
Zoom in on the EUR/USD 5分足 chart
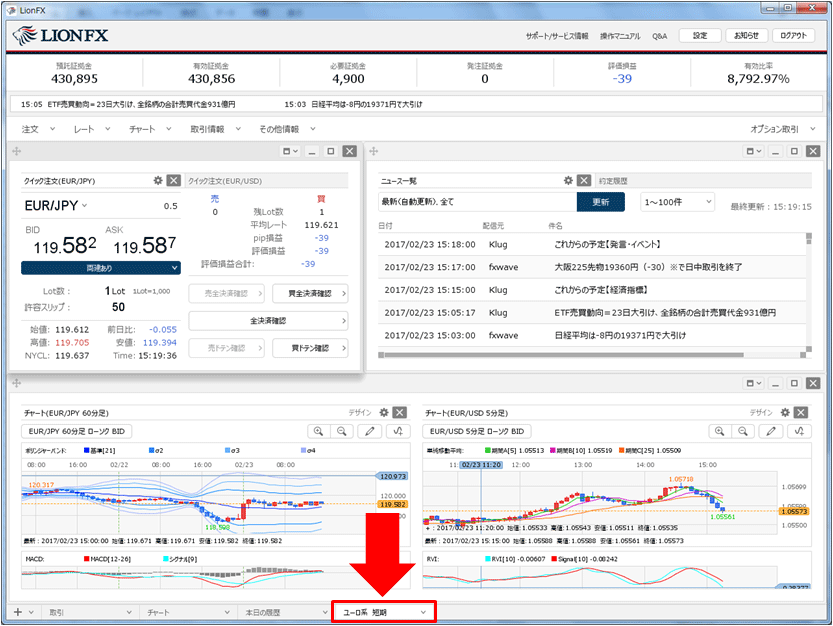click(720, 431)
